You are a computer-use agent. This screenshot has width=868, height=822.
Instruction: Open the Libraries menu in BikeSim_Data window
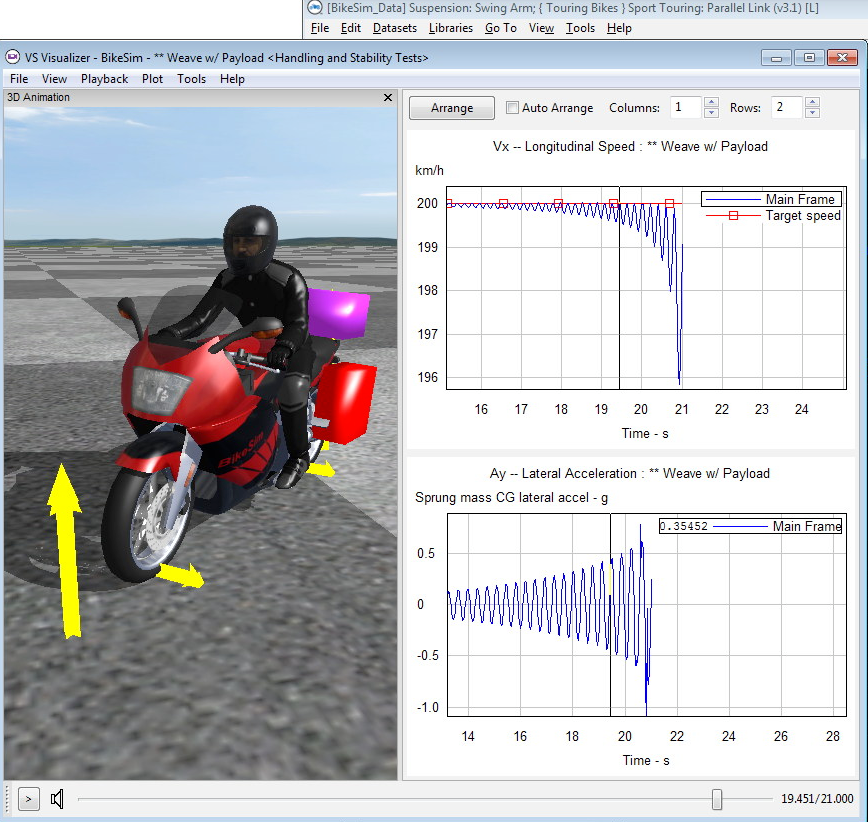(x=451, y=28)
